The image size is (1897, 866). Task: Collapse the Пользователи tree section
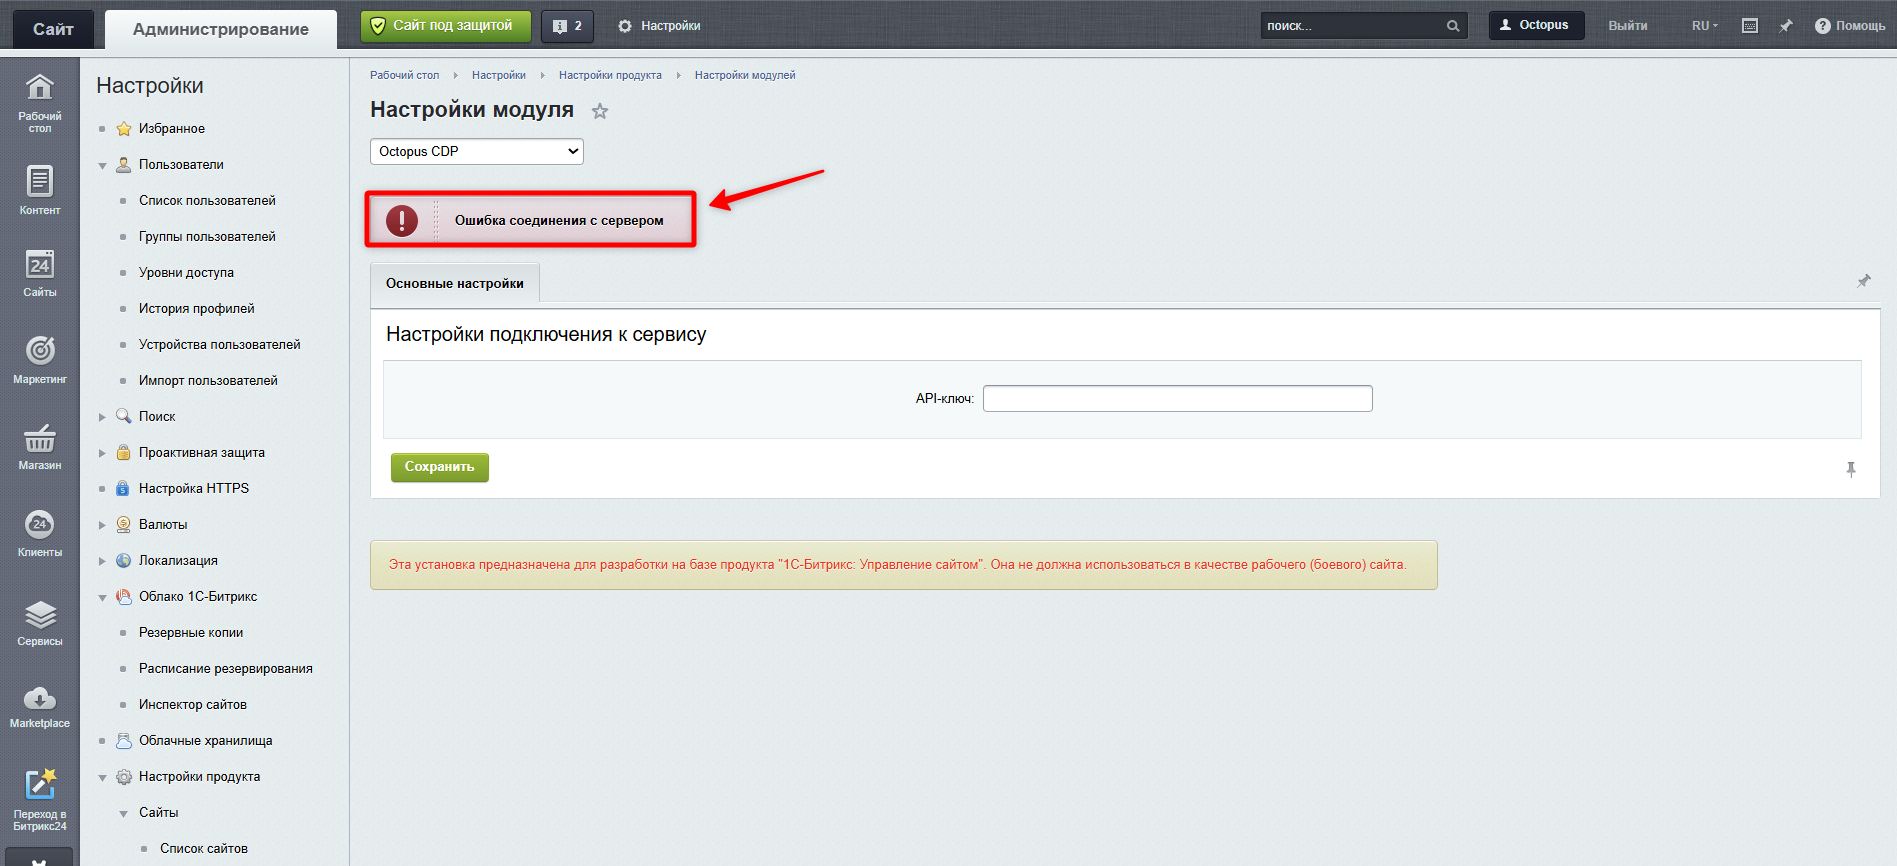coord(102,165)
